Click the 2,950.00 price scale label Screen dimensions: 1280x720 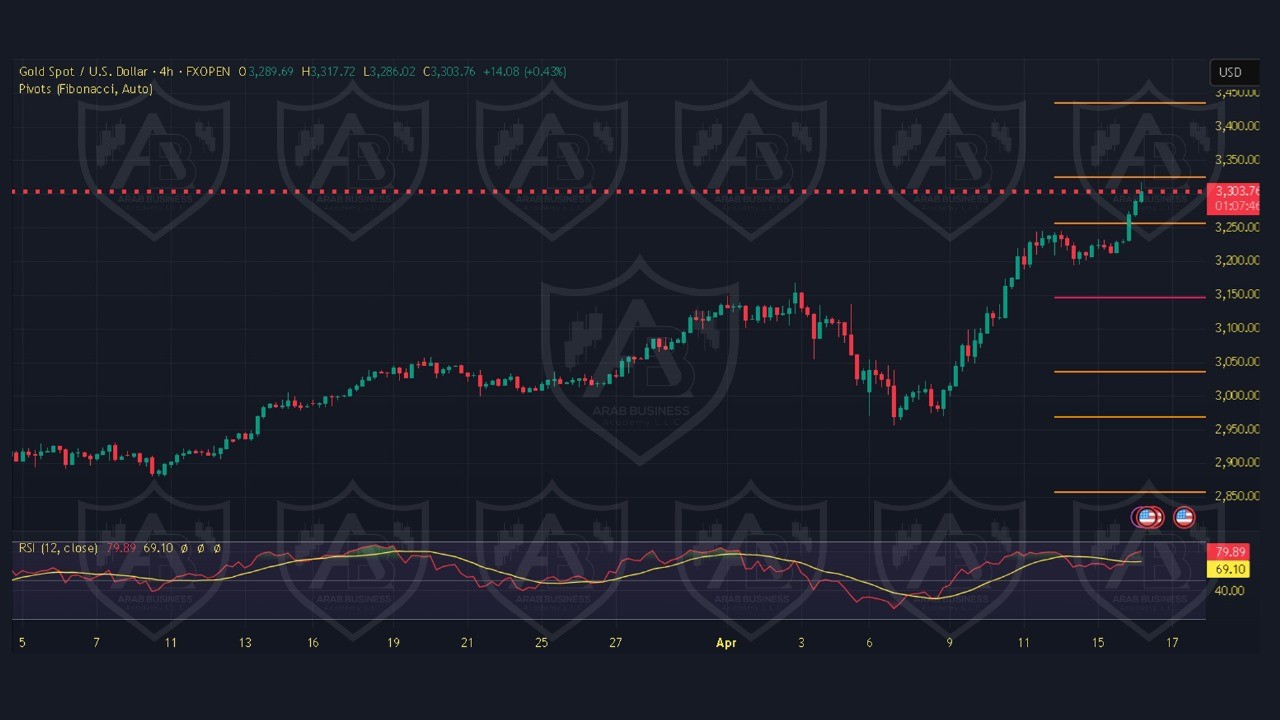(1235, 429)
